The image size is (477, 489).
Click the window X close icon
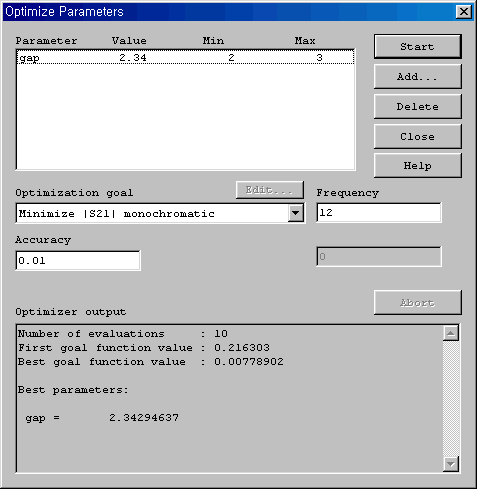[x=464, y=12]
